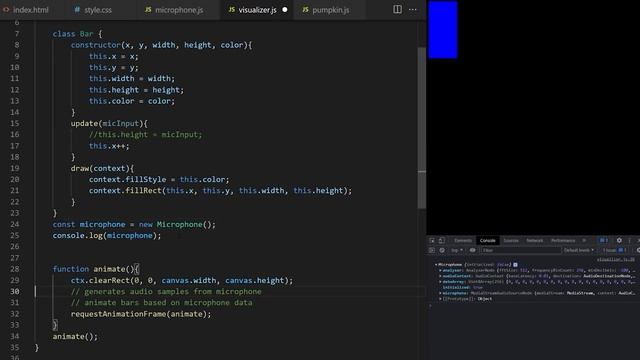Collapse the logged Microphone object
This screenshot has width=640, height=360.
[436, 264]
